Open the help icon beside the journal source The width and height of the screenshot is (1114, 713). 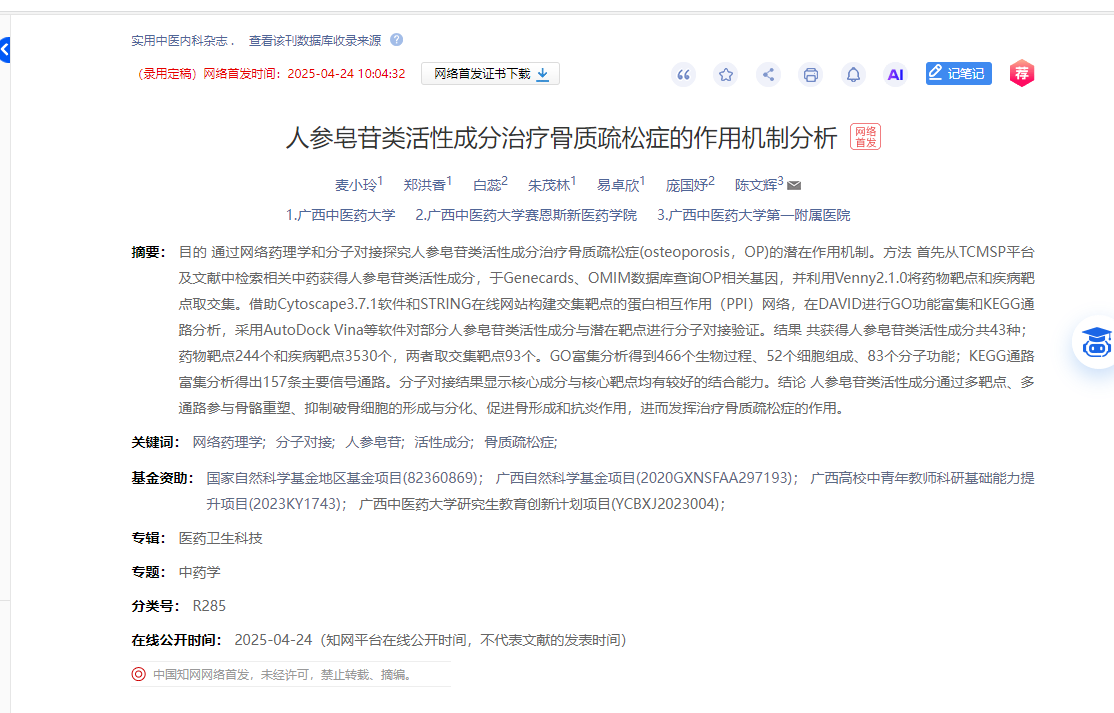(398, 41)
